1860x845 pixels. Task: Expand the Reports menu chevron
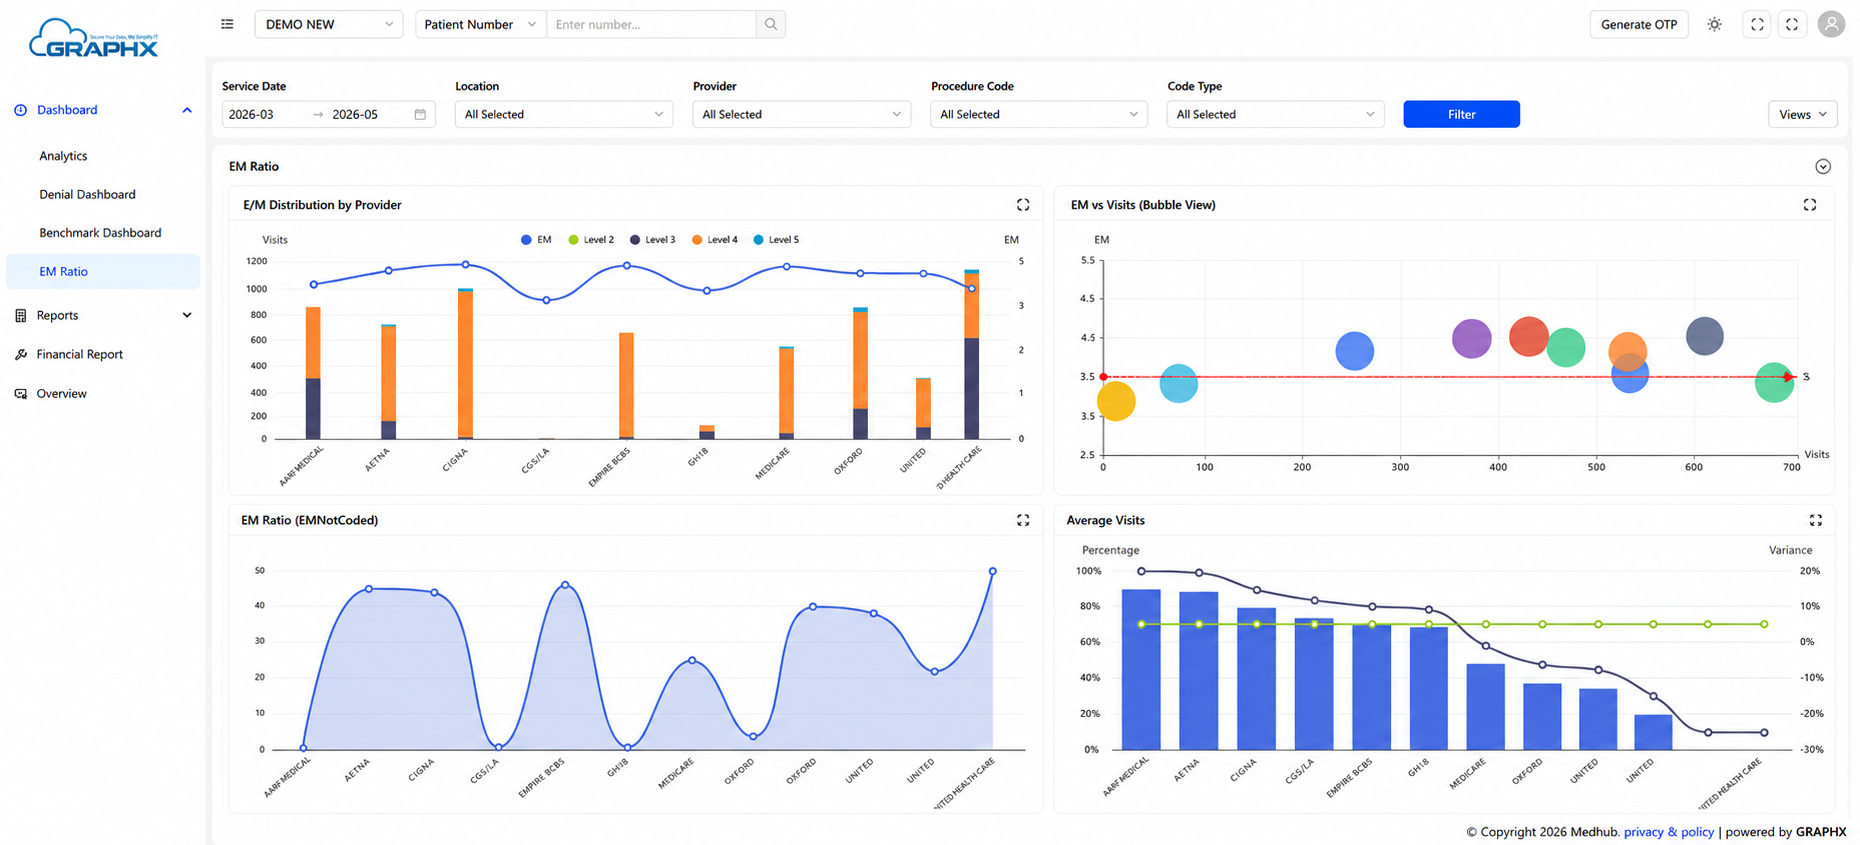[x=187, y=315]
